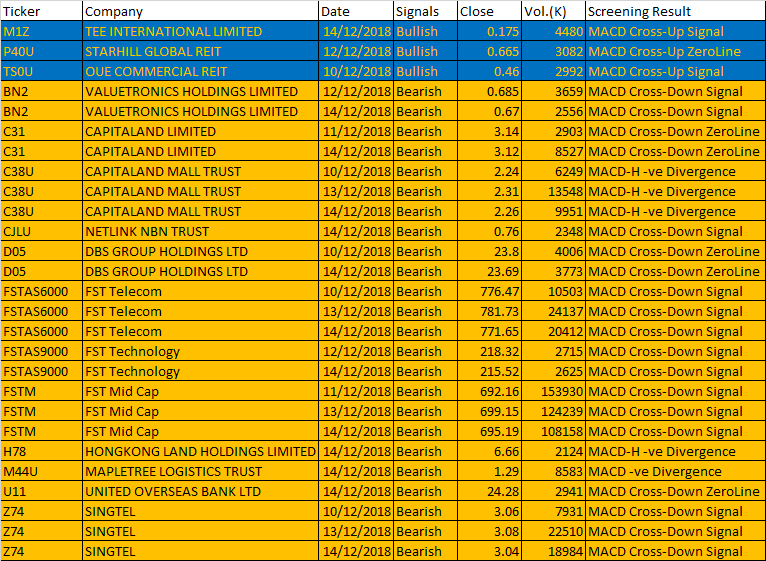Image resolution: width=766 pixels, height=561 pixels.
Task: Click the Company column header
Action: click(x=200, y=11)
